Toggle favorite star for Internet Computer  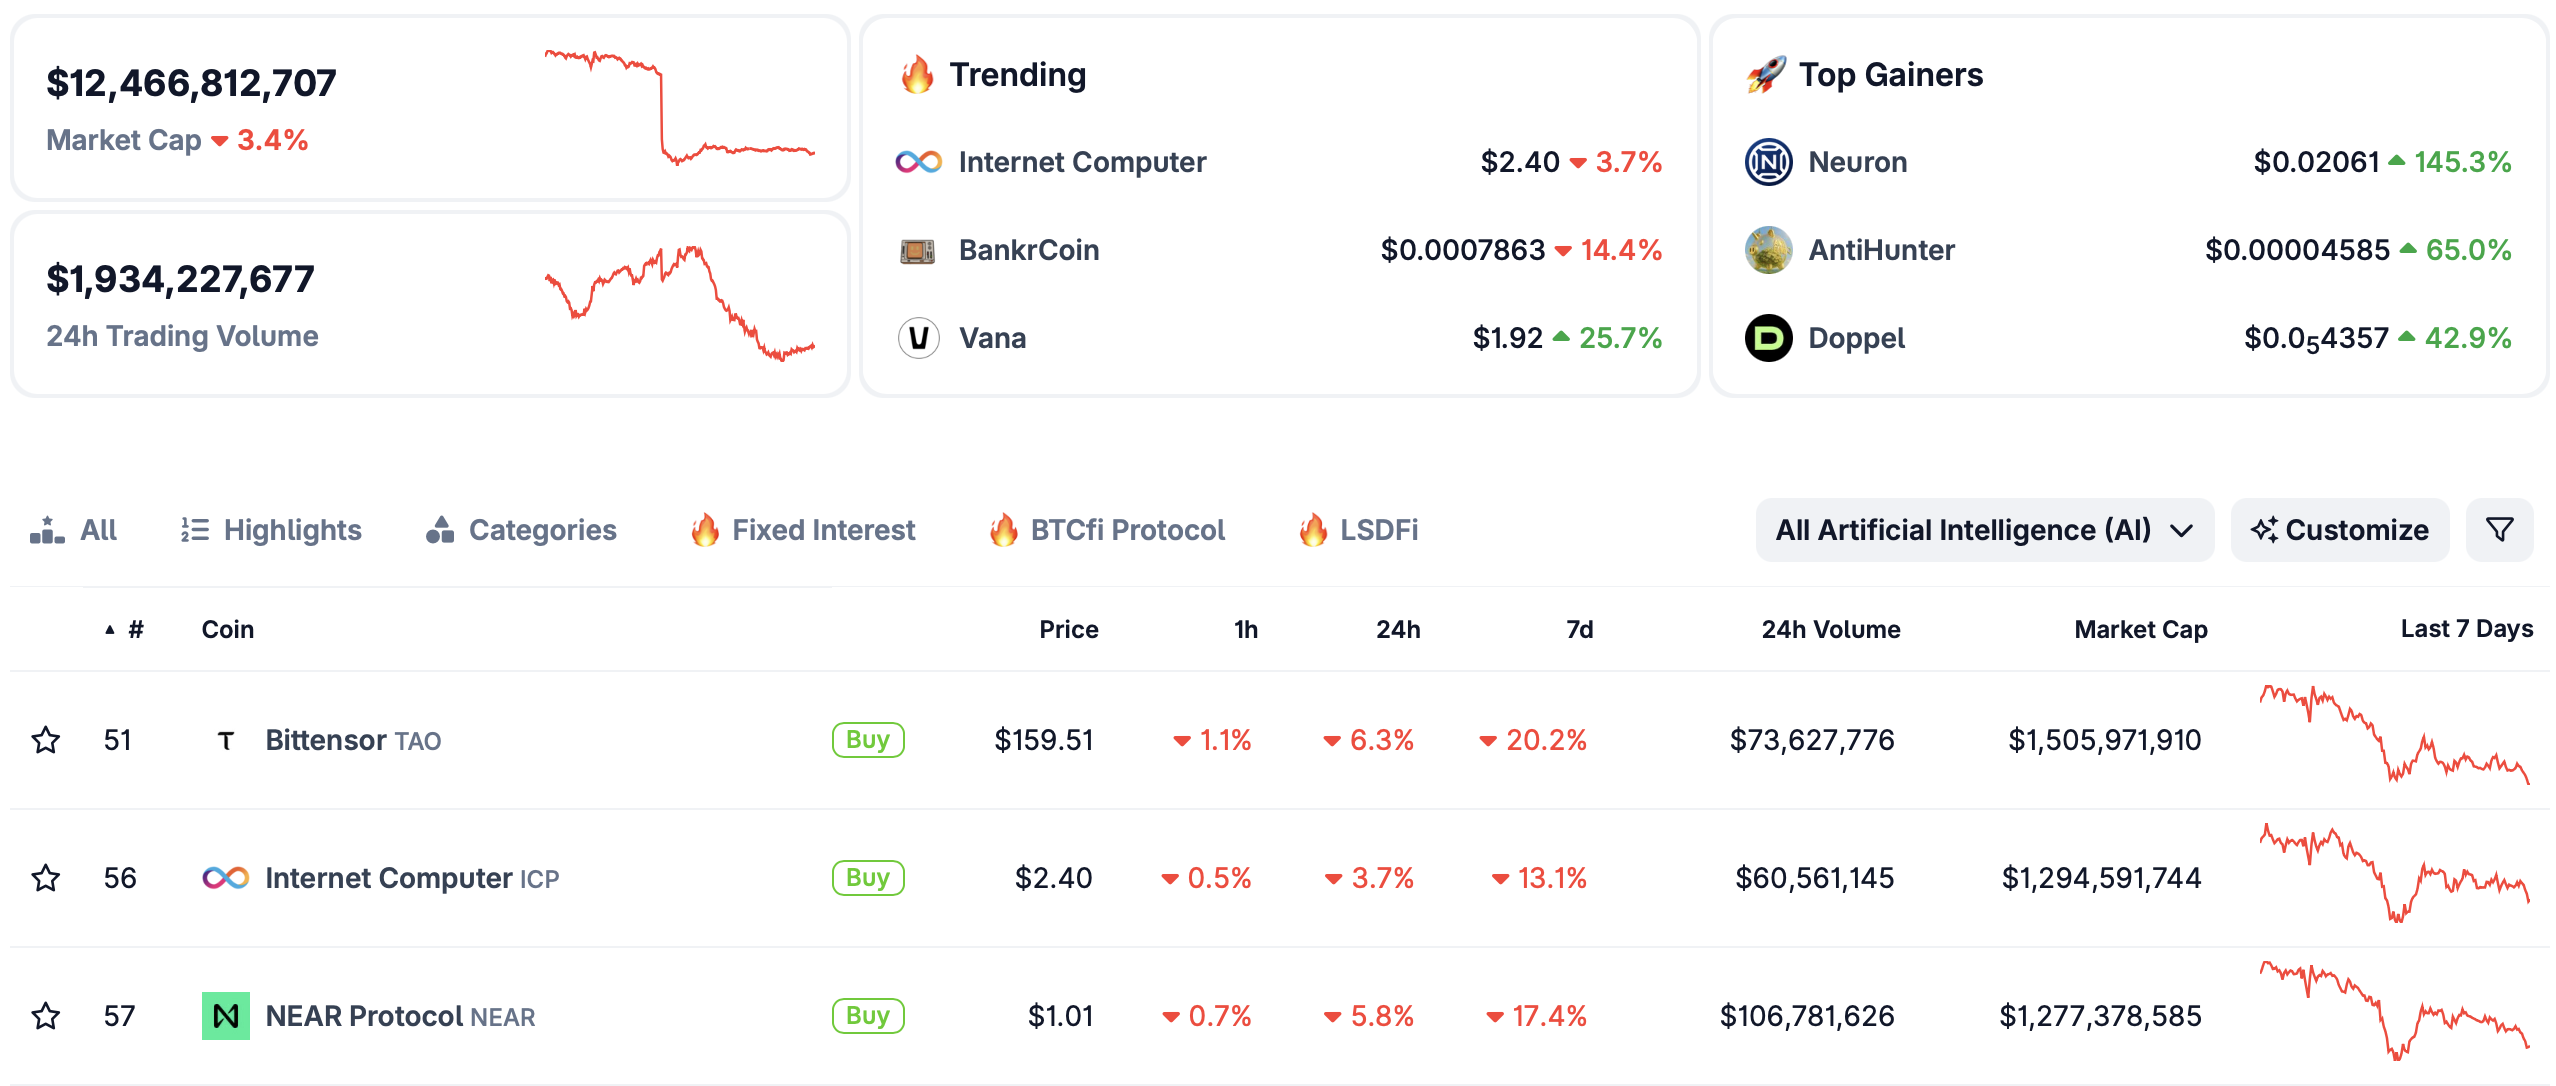[x=46, y=878]
